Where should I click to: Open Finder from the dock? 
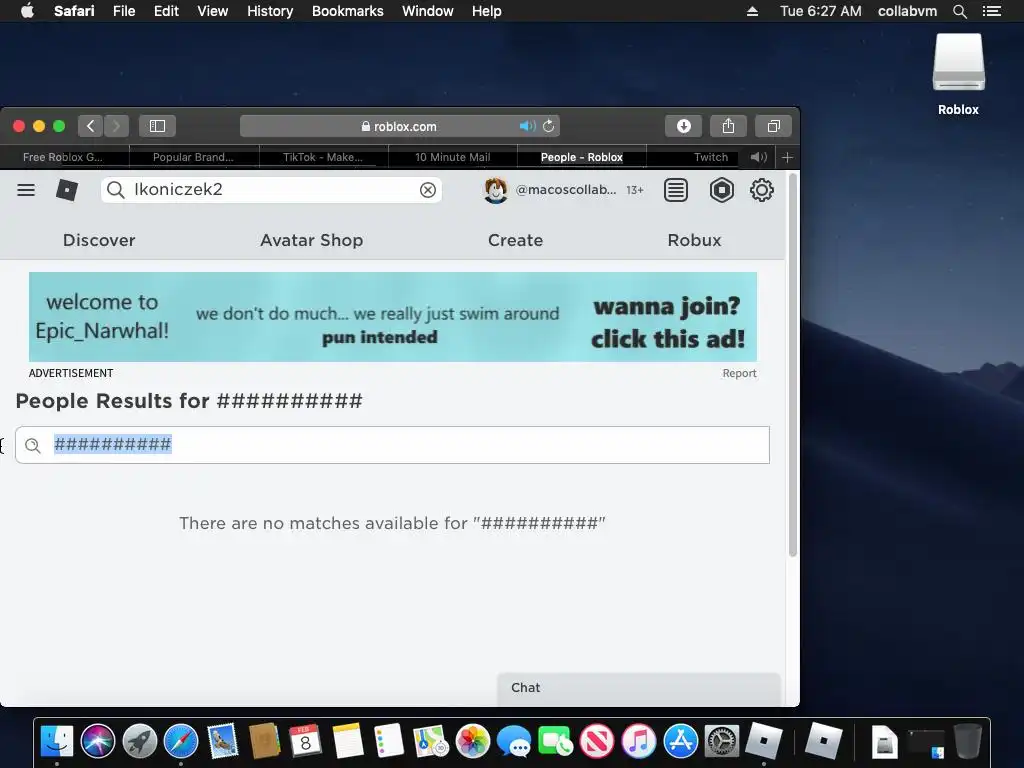point(57,741)
